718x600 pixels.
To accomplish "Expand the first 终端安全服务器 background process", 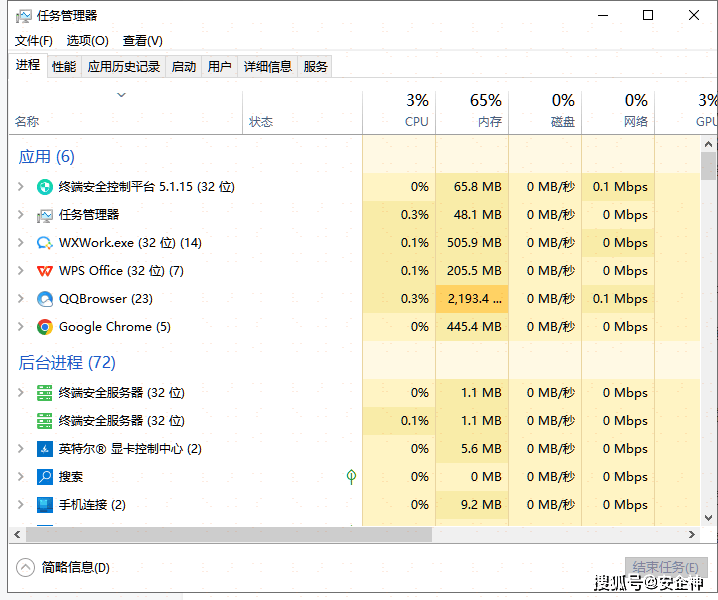I will pyautogui.click(x=21, y=393).
